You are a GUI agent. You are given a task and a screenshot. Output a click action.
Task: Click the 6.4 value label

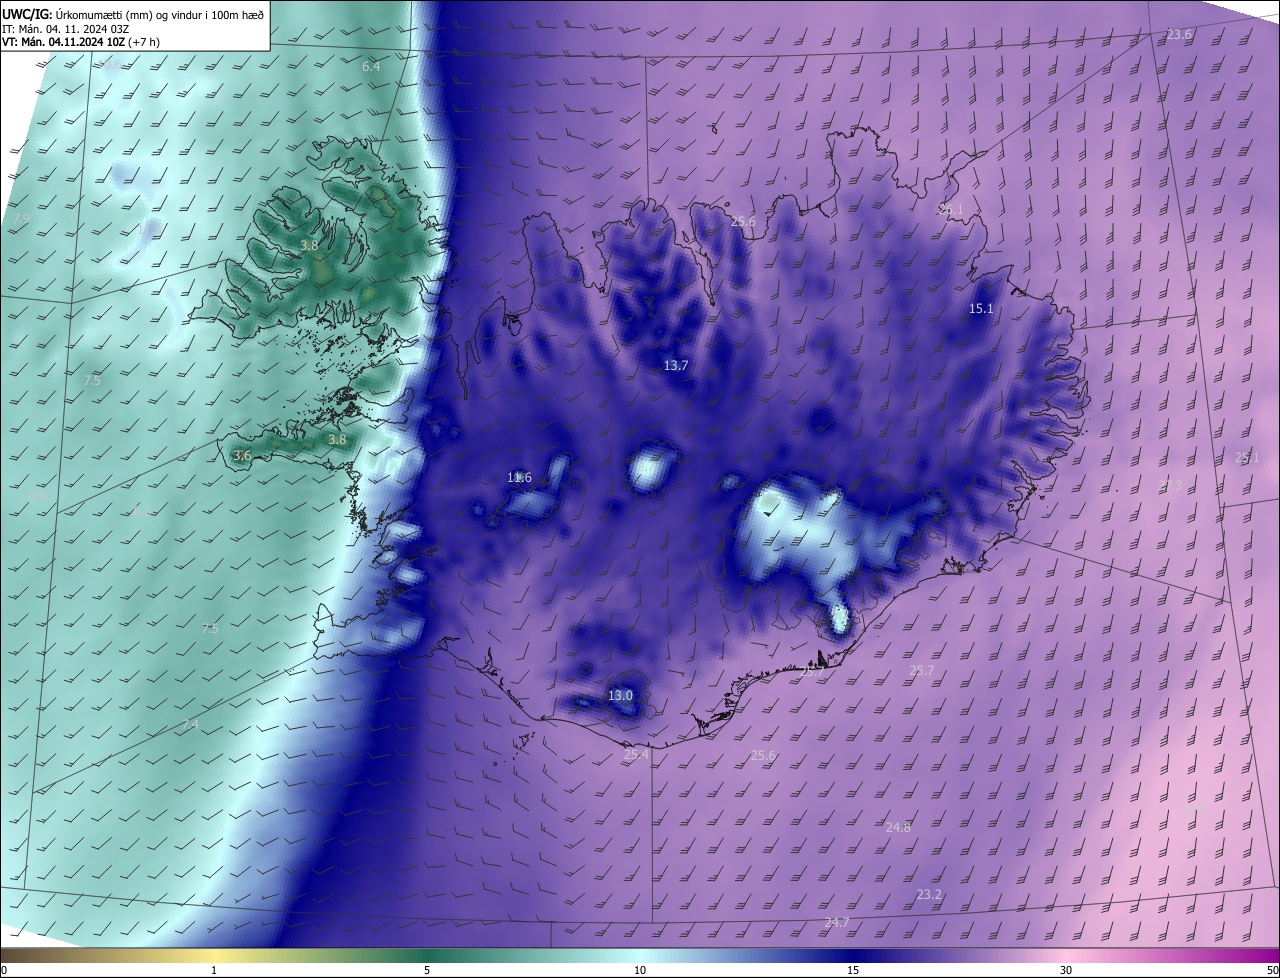point(371,66)
